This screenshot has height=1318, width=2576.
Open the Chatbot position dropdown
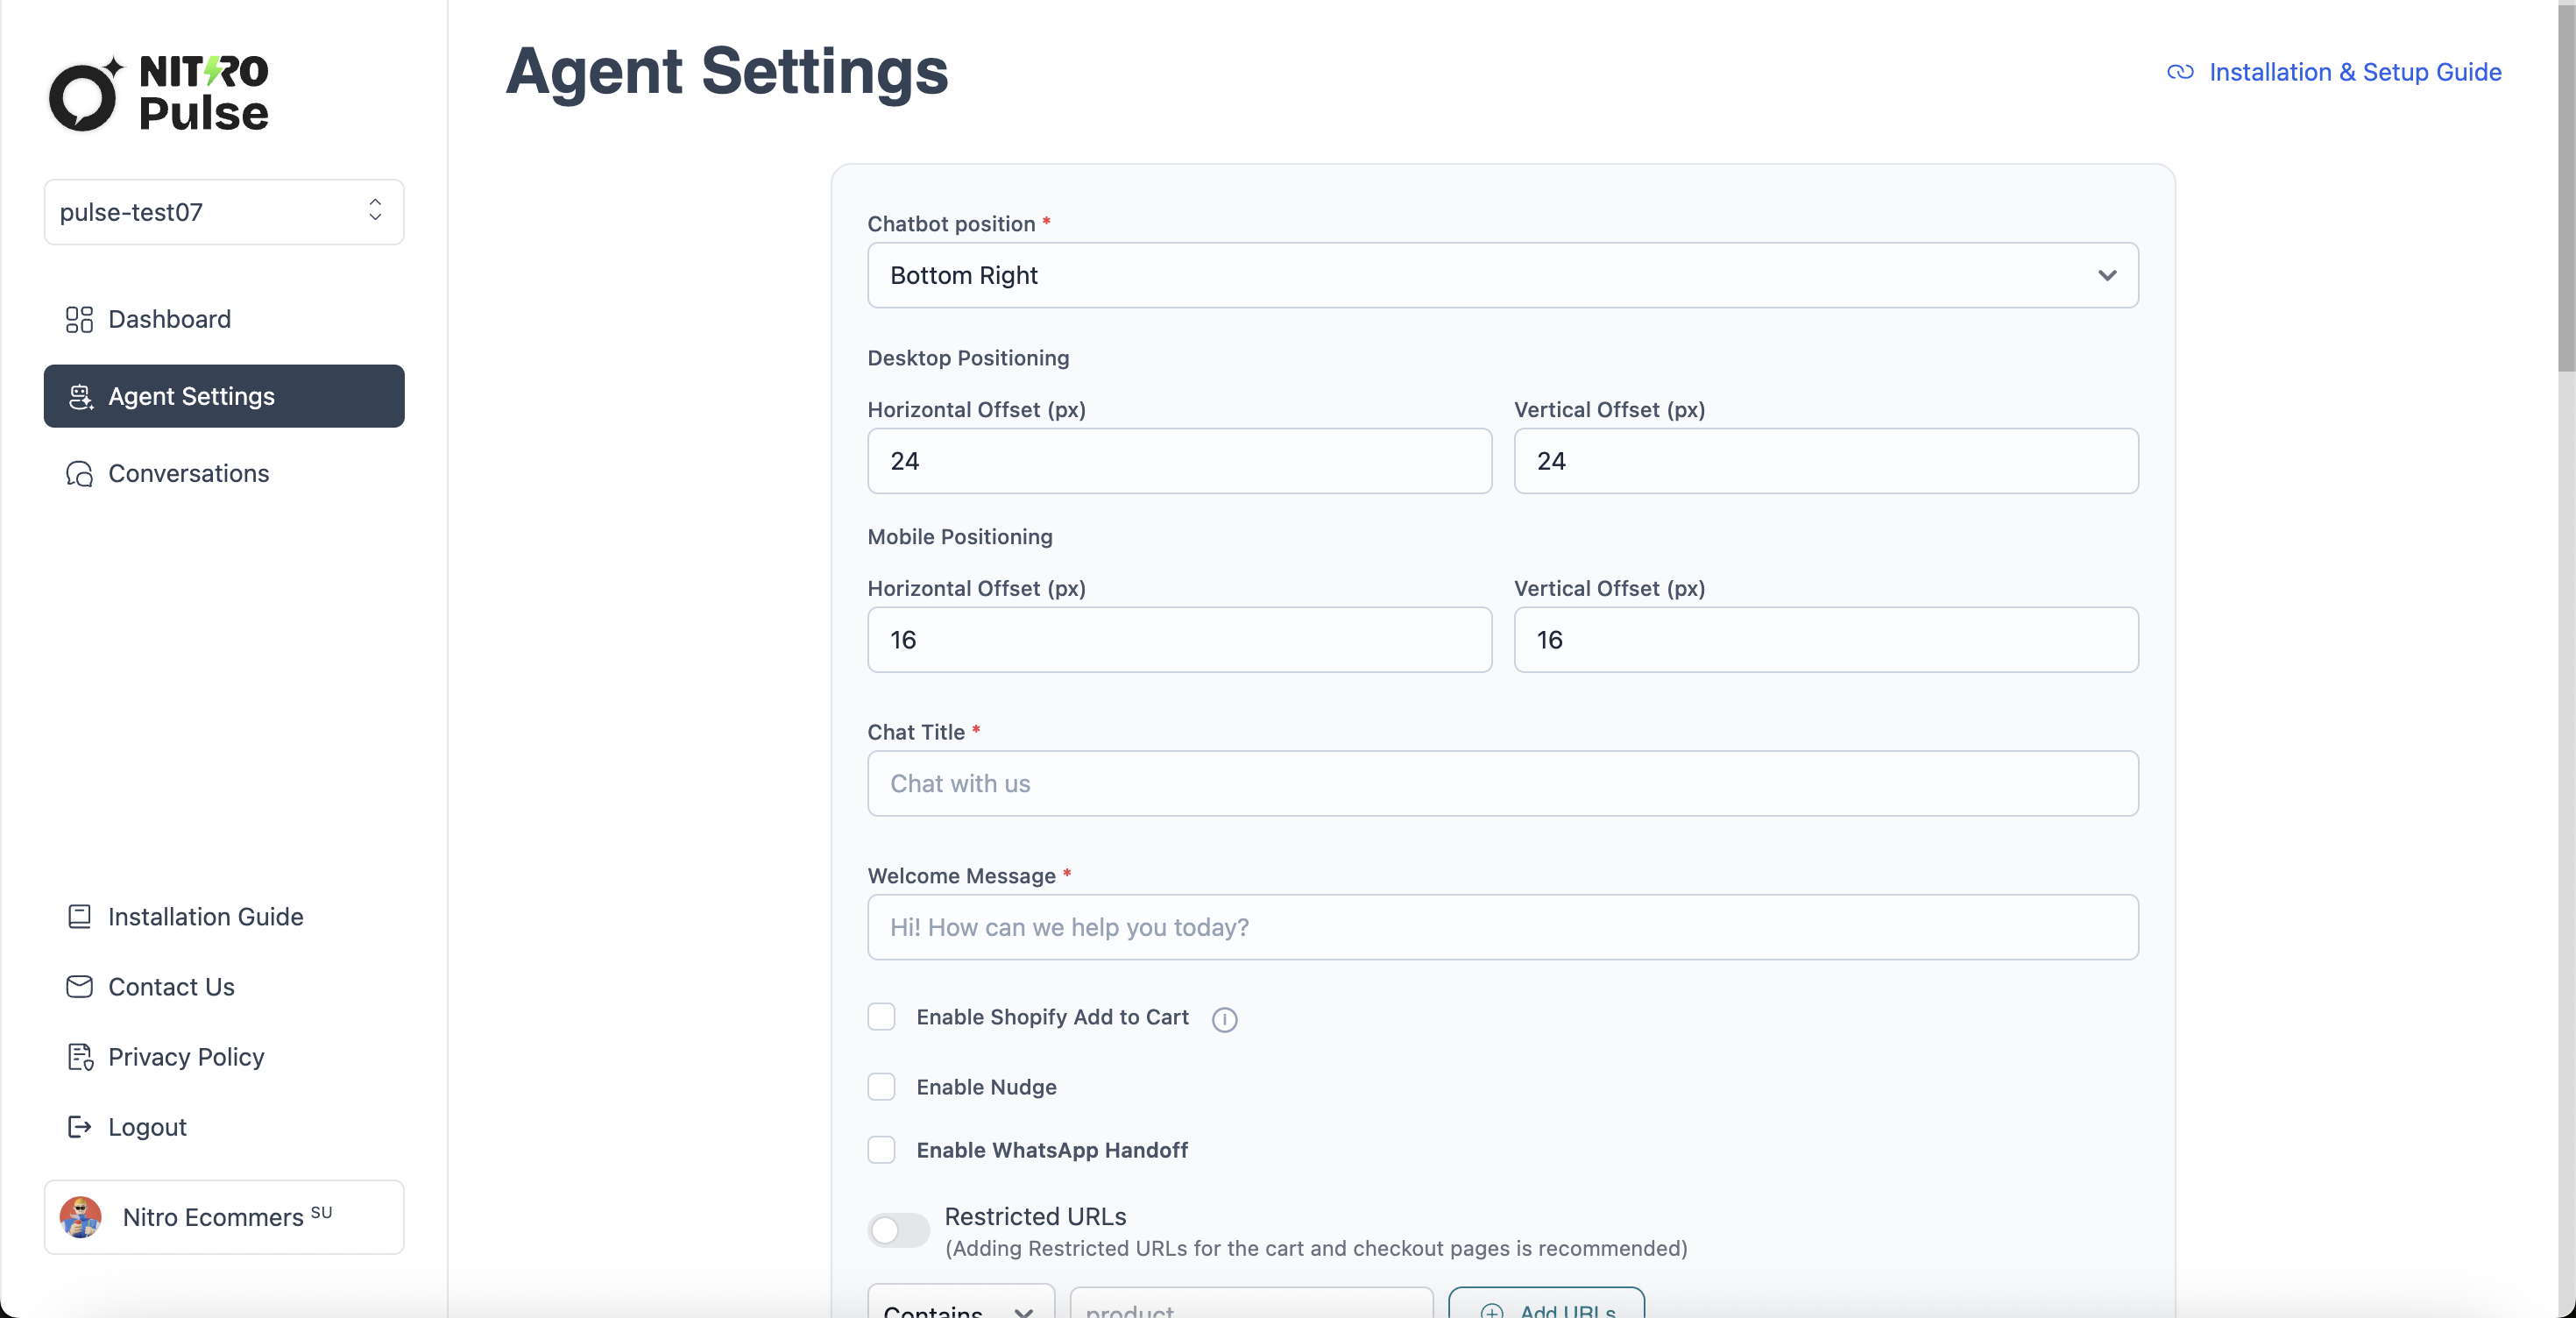point(1502,275)
